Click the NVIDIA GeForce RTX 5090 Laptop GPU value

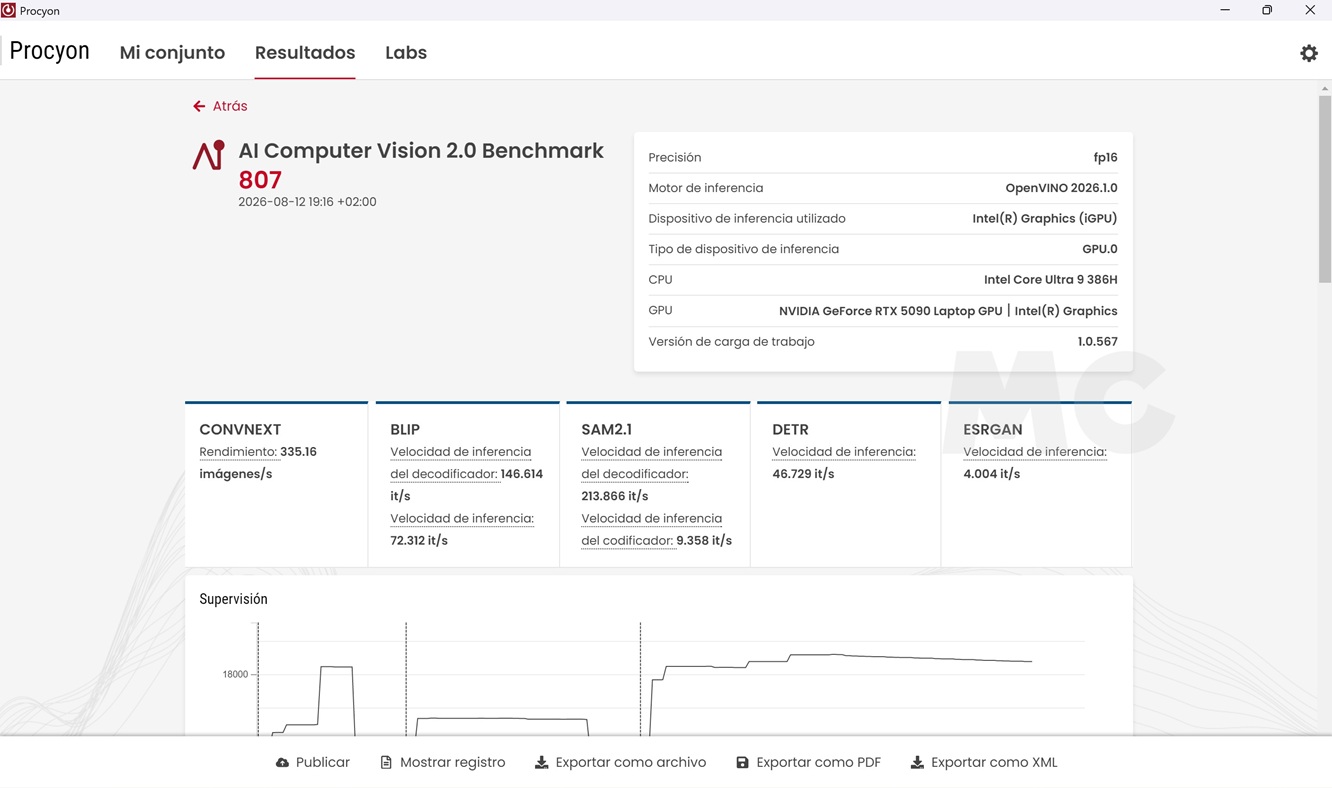pyautogui.click(x=890, y=311)
